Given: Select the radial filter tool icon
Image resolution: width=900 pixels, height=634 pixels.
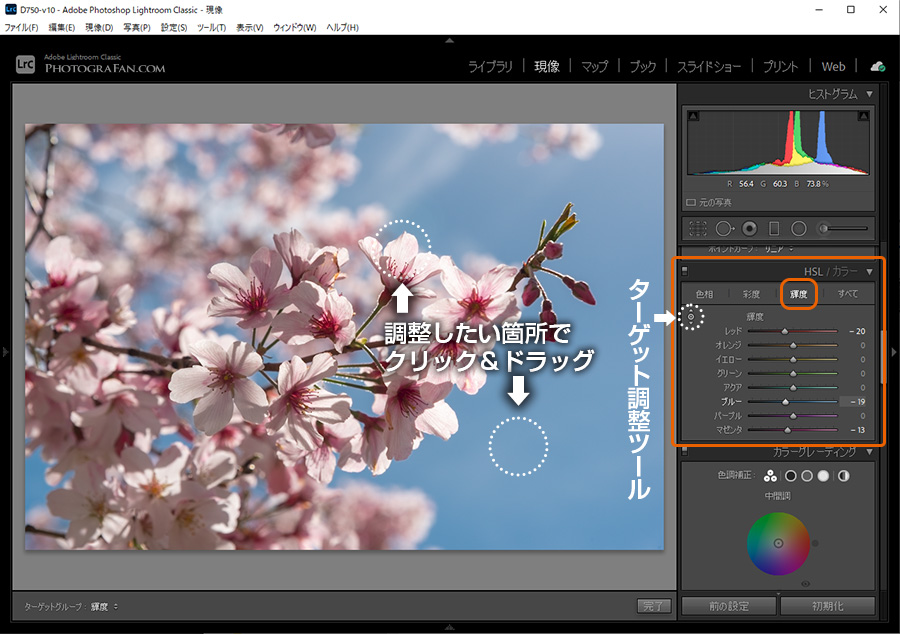Looking at the screenshot, I should click(798, 228).
